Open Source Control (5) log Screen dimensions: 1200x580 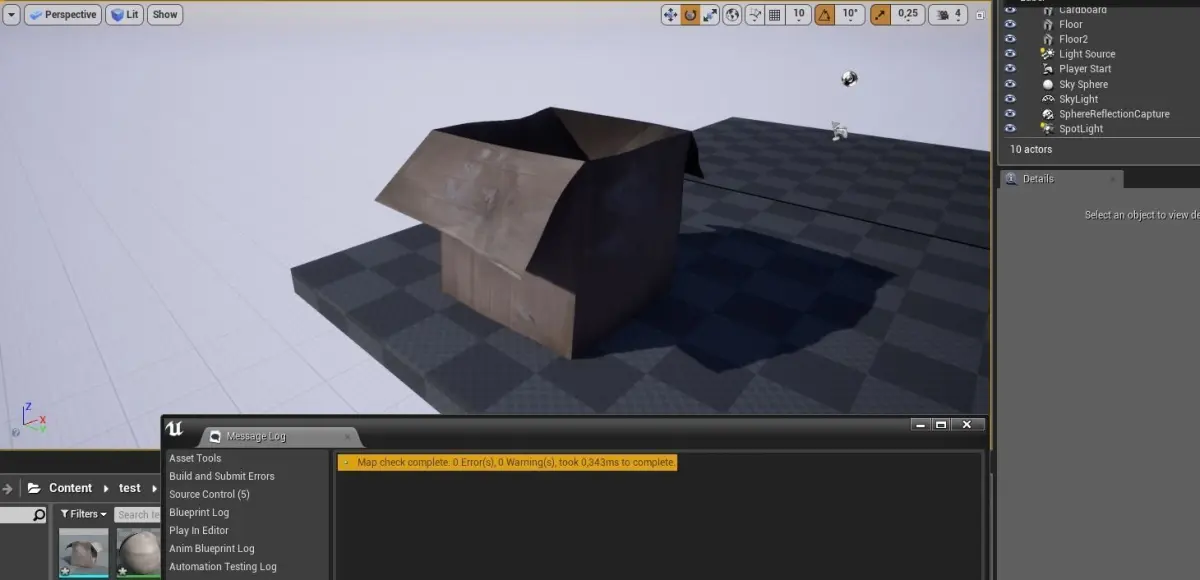pyautogui.click(x=209, y=494)
